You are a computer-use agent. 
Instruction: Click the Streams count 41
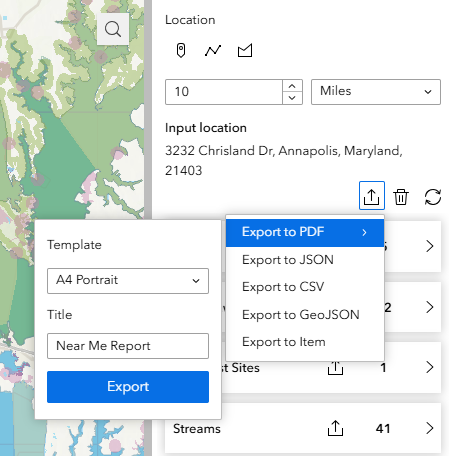point(383,429)
